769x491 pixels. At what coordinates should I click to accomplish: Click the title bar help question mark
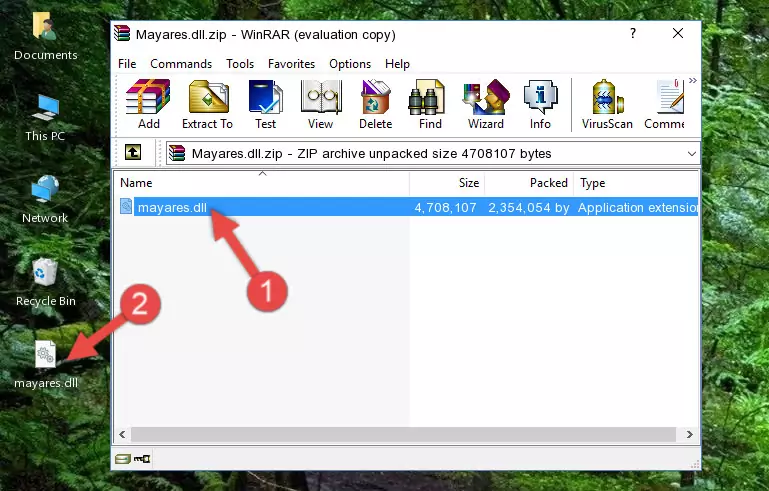(633, 33)
